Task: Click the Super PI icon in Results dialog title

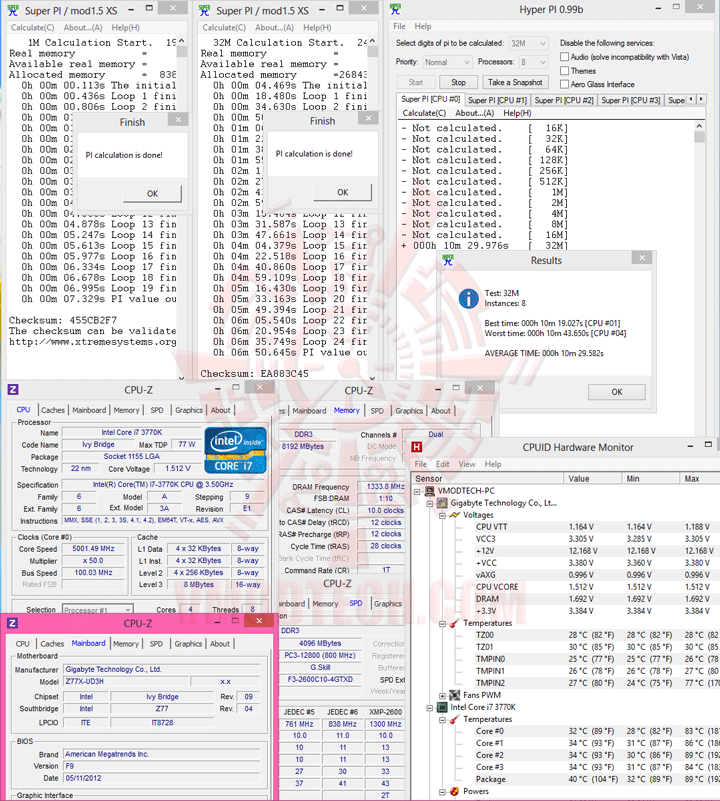Action: [x=448, y=261]
